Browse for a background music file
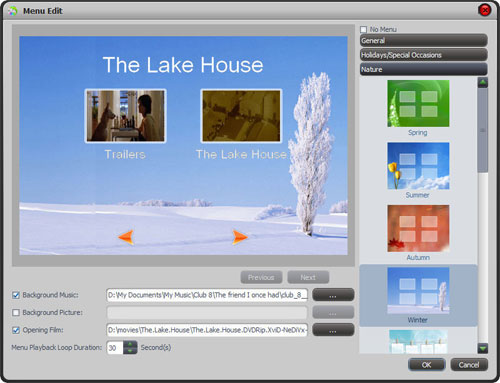 coord(333,295)
